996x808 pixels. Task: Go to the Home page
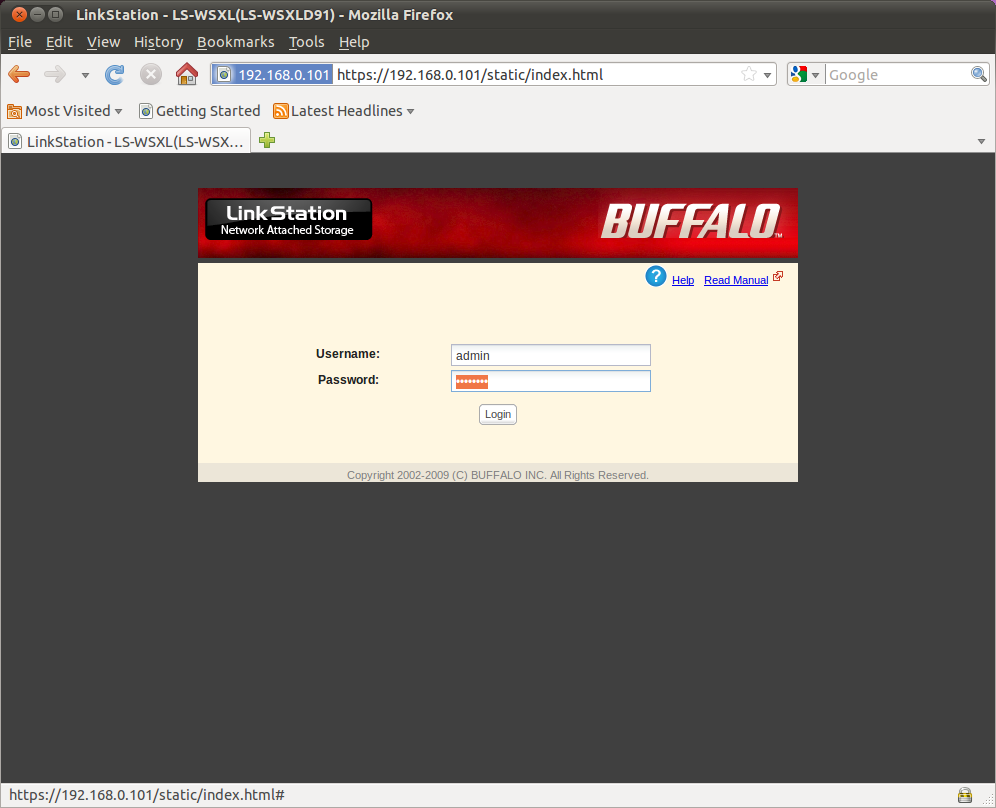click(x=187, y=74)
